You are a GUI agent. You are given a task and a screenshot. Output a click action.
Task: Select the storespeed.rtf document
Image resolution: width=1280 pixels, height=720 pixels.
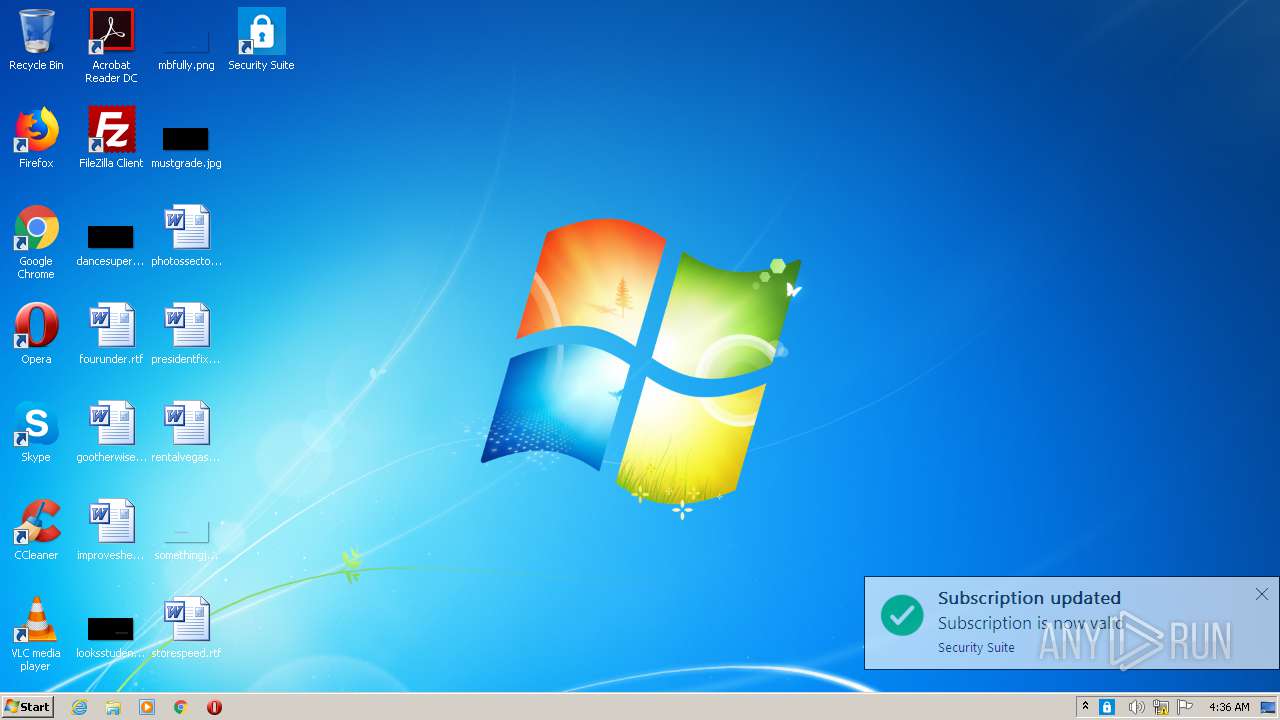pyautogui.click(x=186, y=628)
